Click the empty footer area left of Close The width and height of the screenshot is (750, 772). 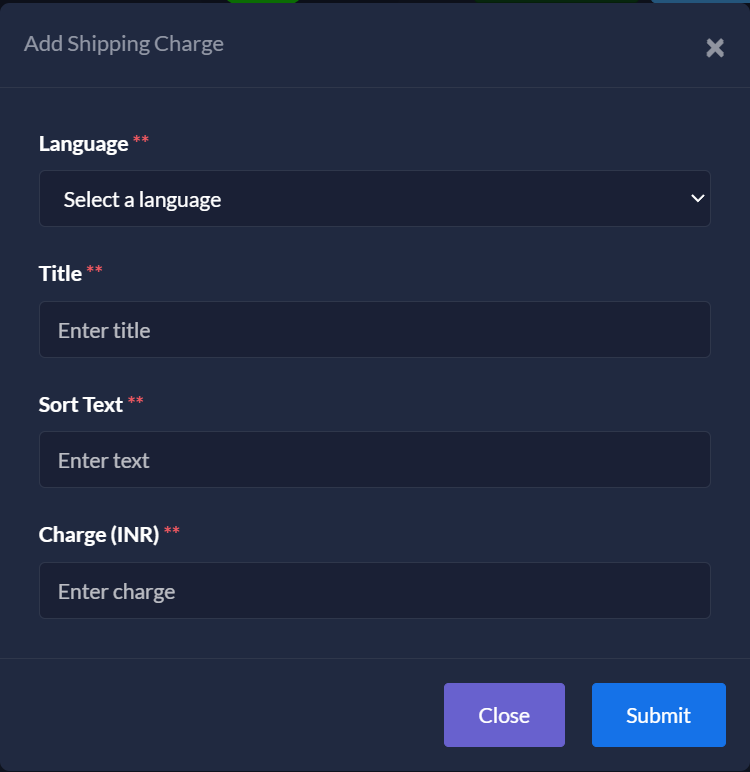coord(220,715)
